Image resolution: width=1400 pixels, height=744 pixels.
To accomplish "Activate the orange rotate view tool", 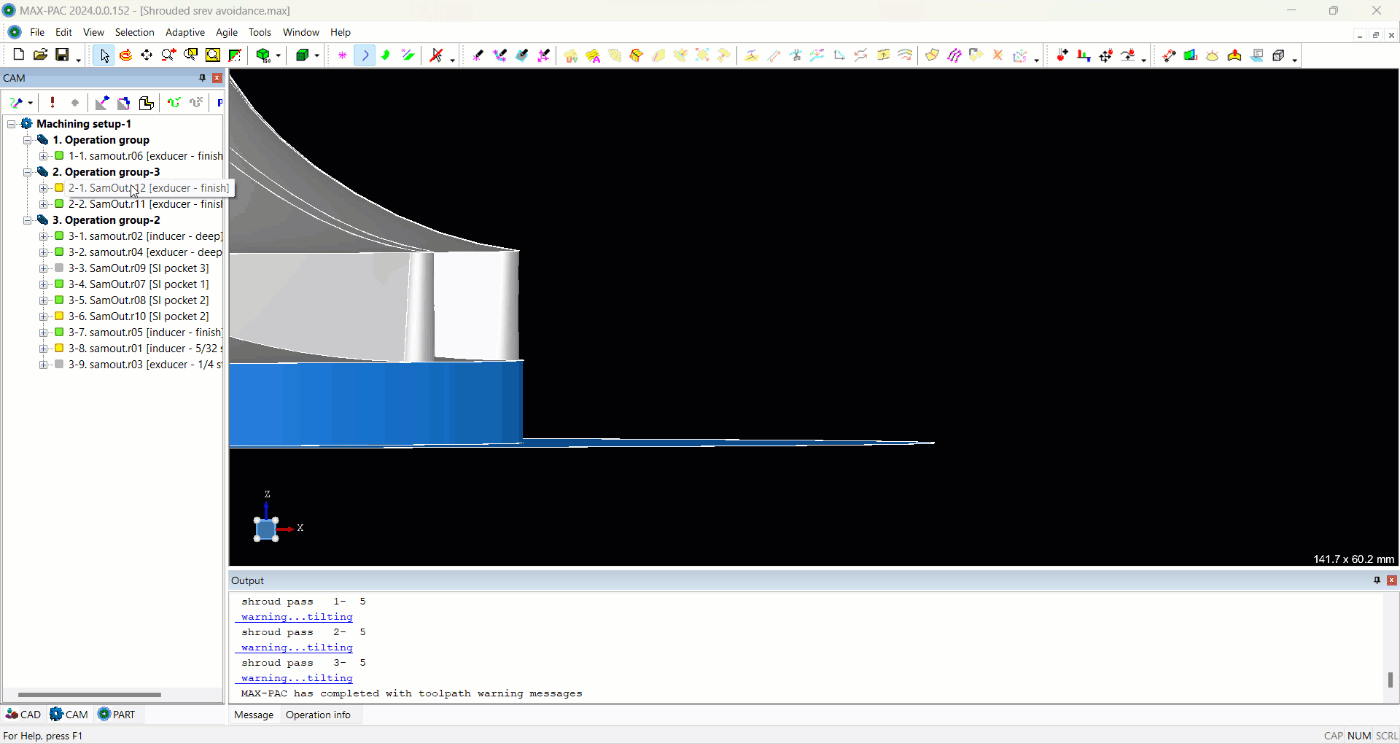I will tap(125, 55).
